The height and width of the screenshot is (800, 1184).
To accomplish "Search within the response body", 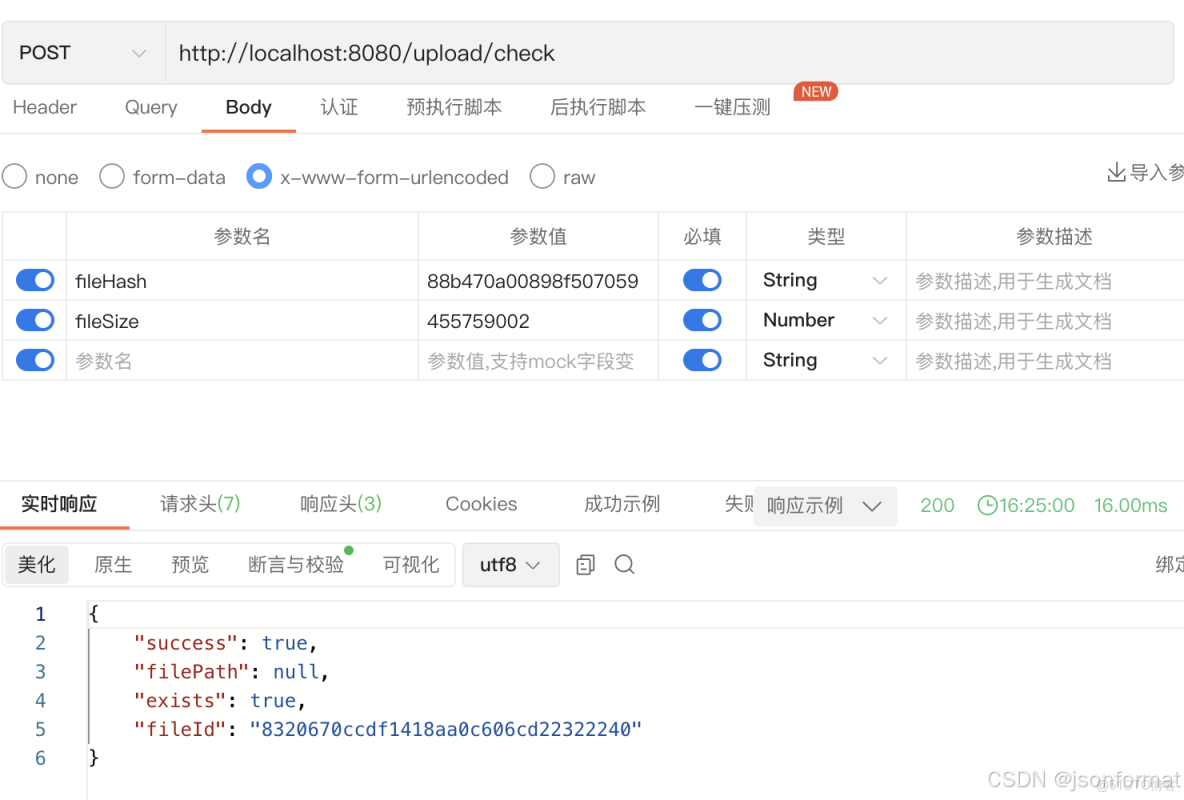I will point(625,564).
